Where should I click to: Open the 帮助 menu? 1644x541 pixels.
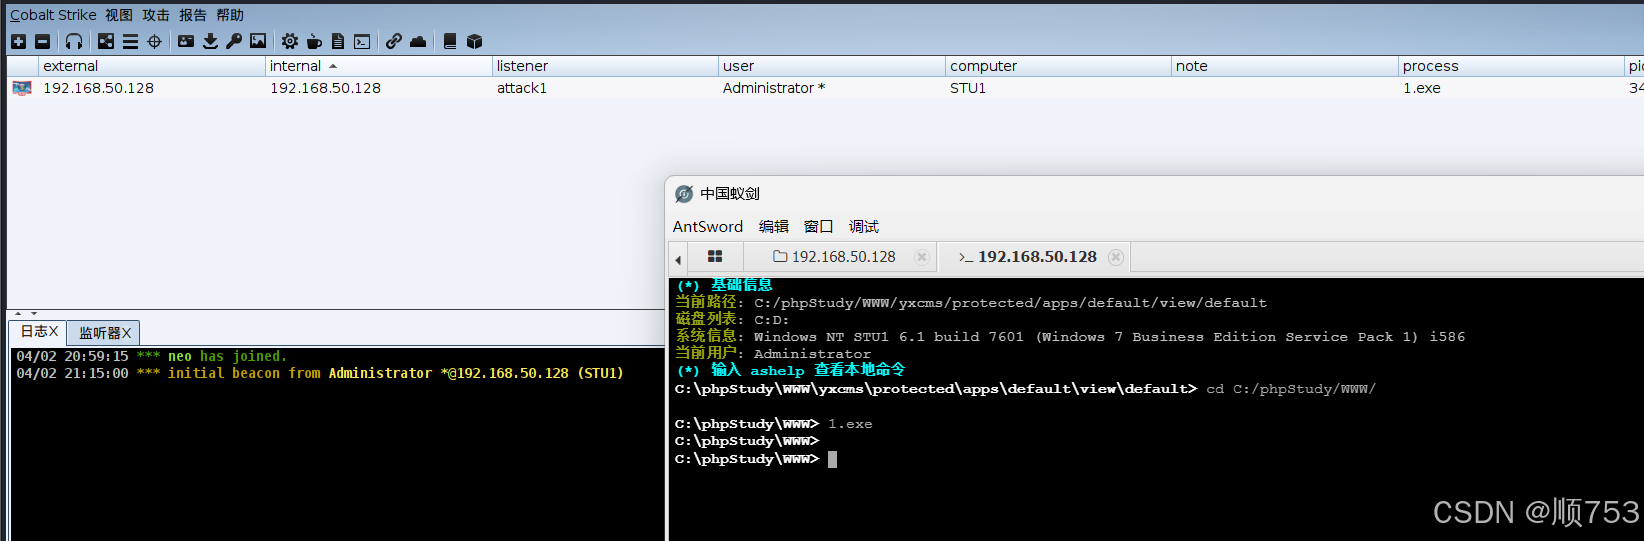point(230,15)
